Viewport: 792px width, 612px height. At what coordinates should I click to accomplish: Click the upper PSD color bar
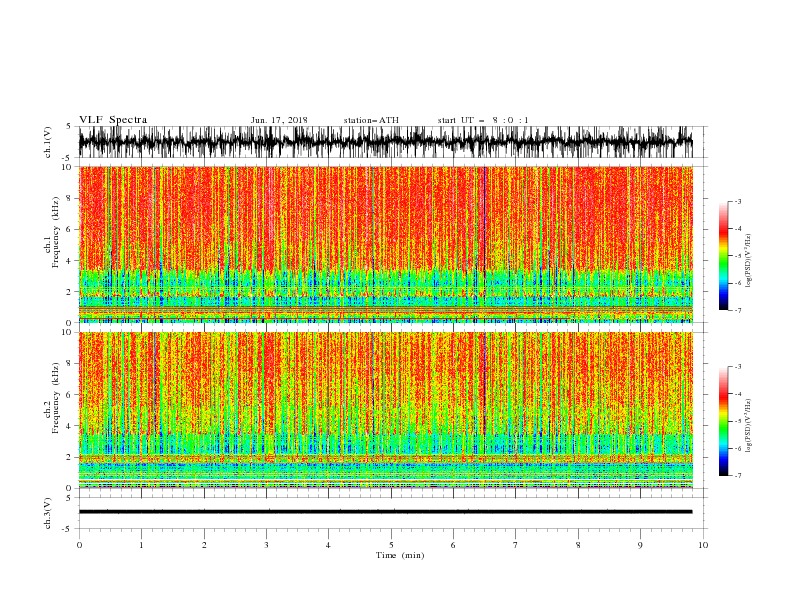point(723,256)
